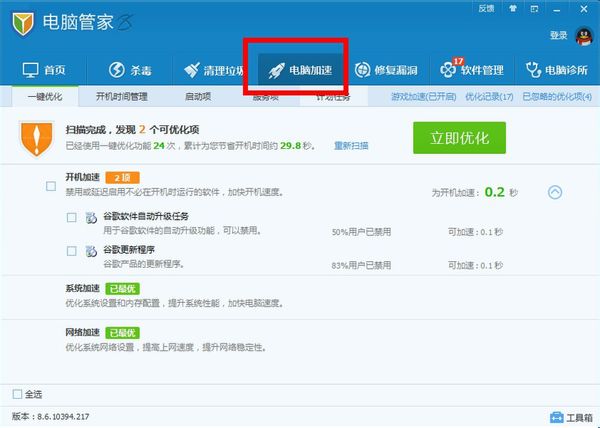600x428 pixels.
Task: Click 反馈 feedback in the title bar
Action: click(486, 8)
